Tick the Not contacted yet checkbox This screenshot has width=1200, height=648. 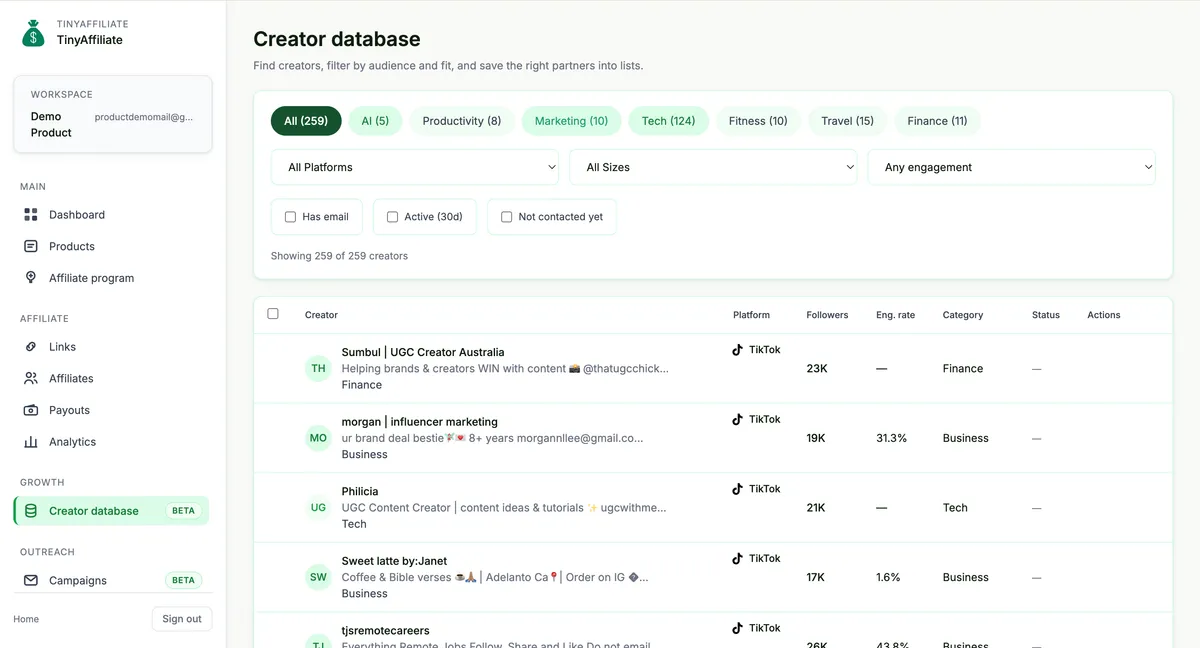(507, 217)
